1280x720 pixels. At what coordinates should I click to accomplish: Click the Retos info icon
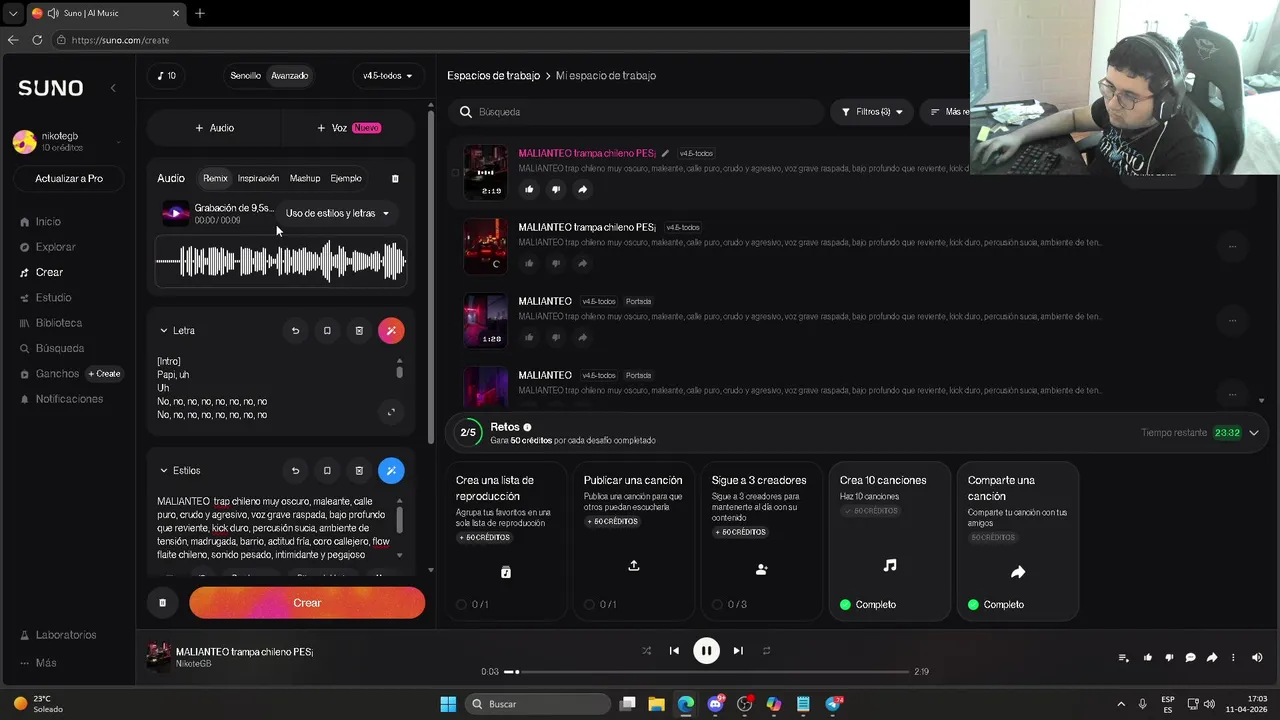tap(527, 427)
